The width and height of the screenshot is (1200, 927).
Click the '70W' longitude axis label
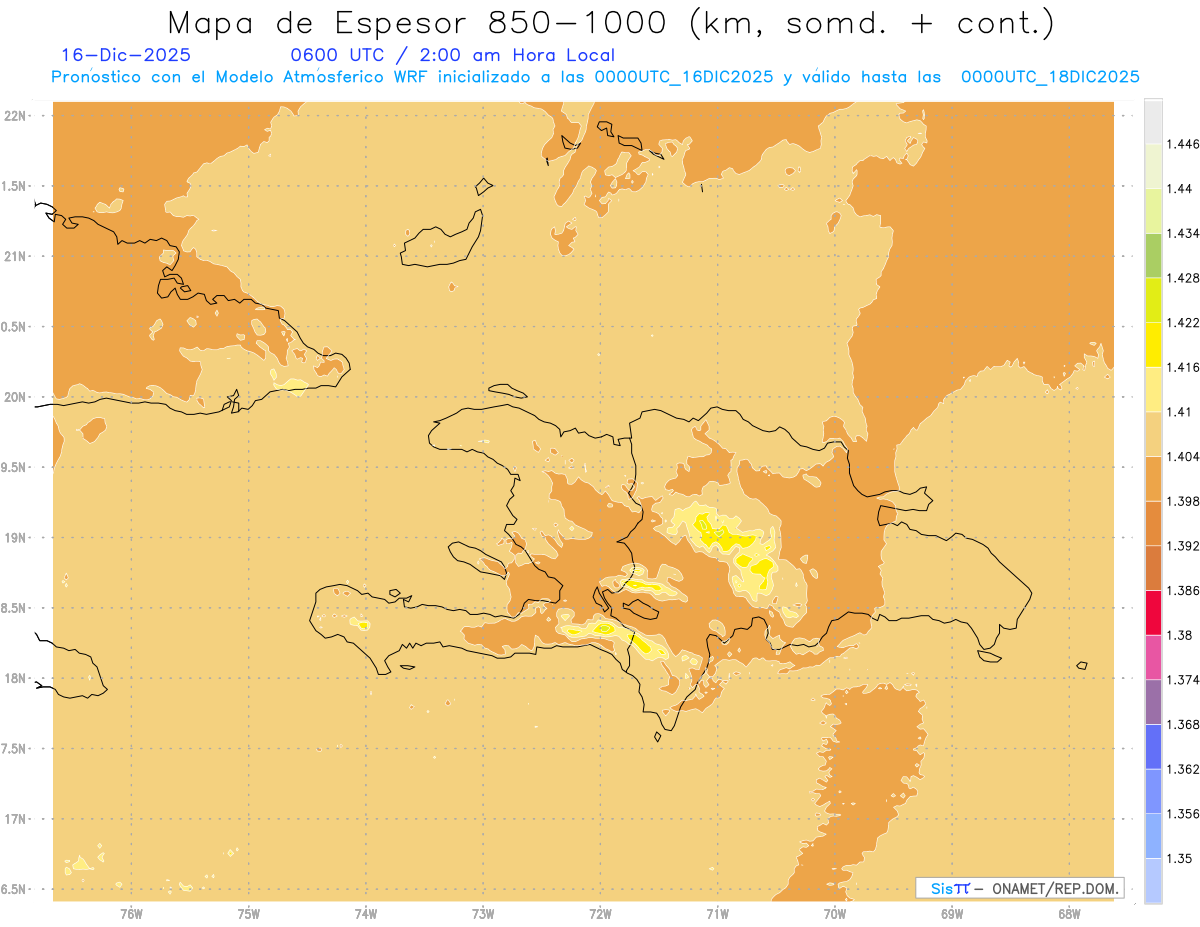coord(835,913)
